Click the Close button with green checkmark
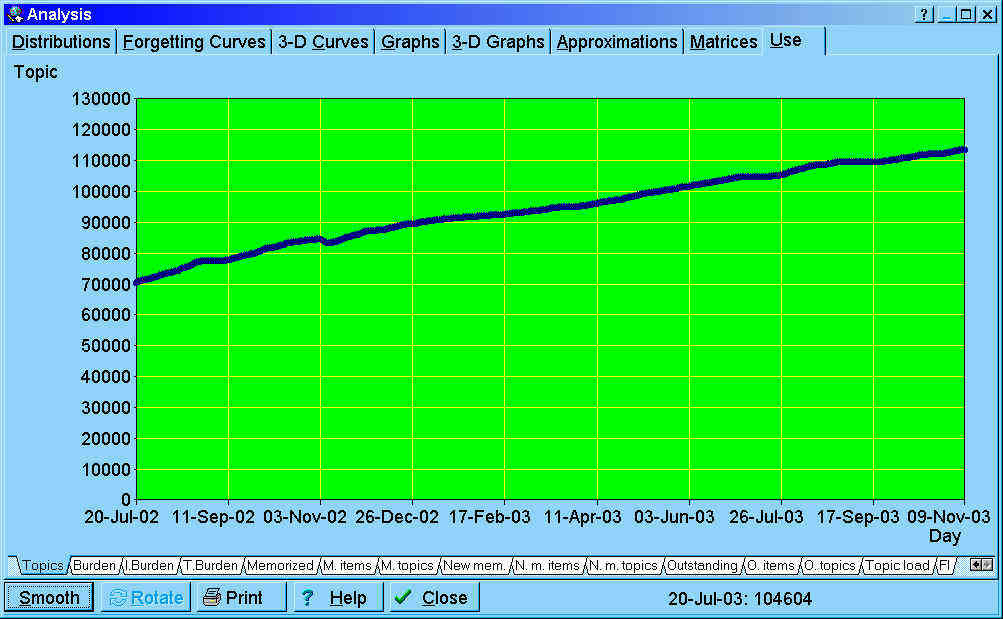 click(x=432, y=597)
